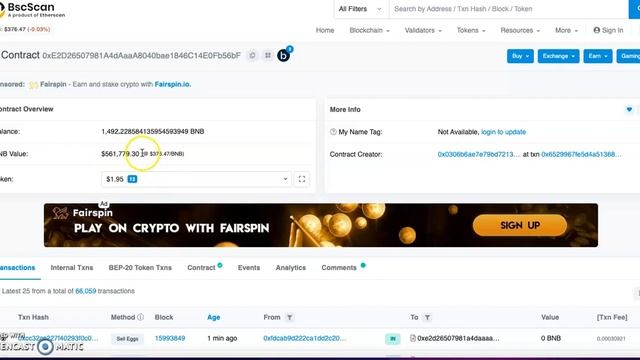Switch to the Internal Txns tab
The height and width of the screenshot is (360, 640).
click(72, 268)
